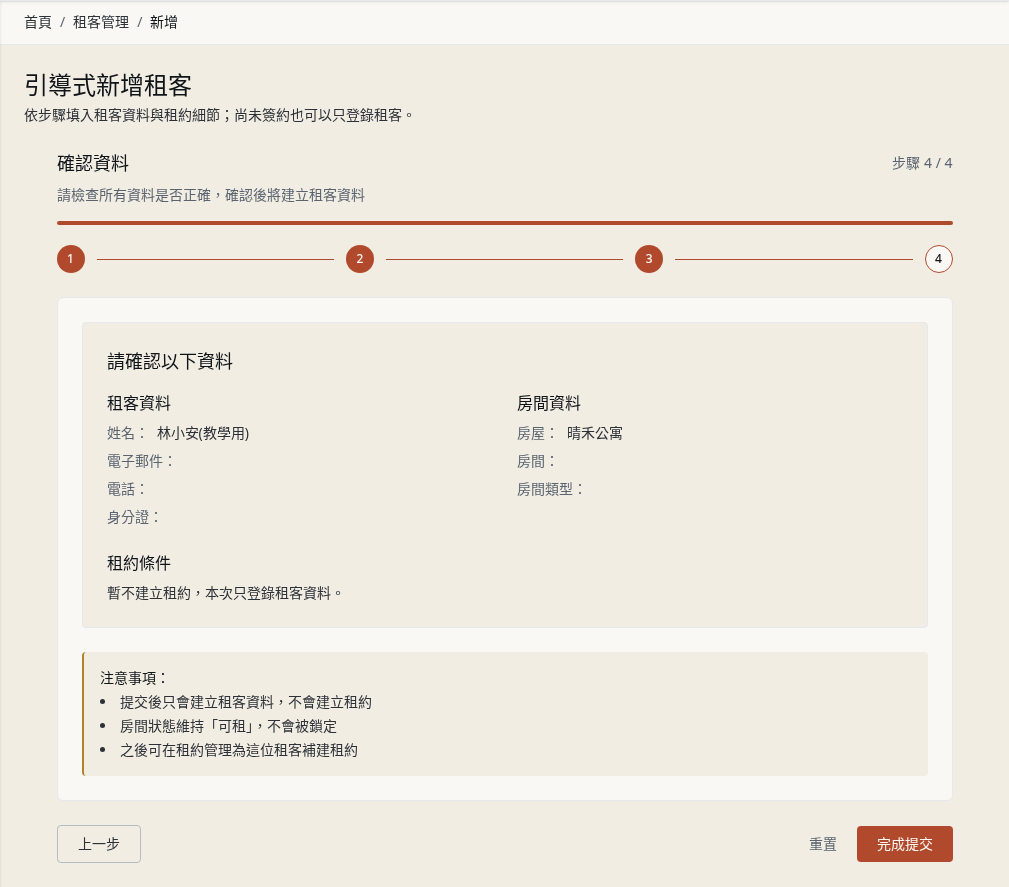Click the tenant name 林小安(教學用)
Viewport: 1009px width, 887px height.
coord(203,433)
